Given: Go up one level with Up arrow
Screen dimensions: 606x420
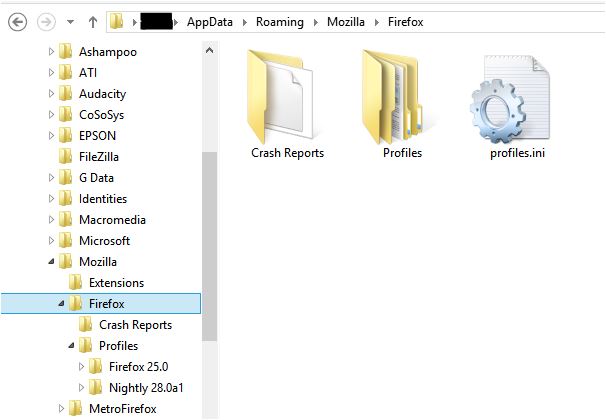Looking at the screenshot, I should [x=92, y=22].
